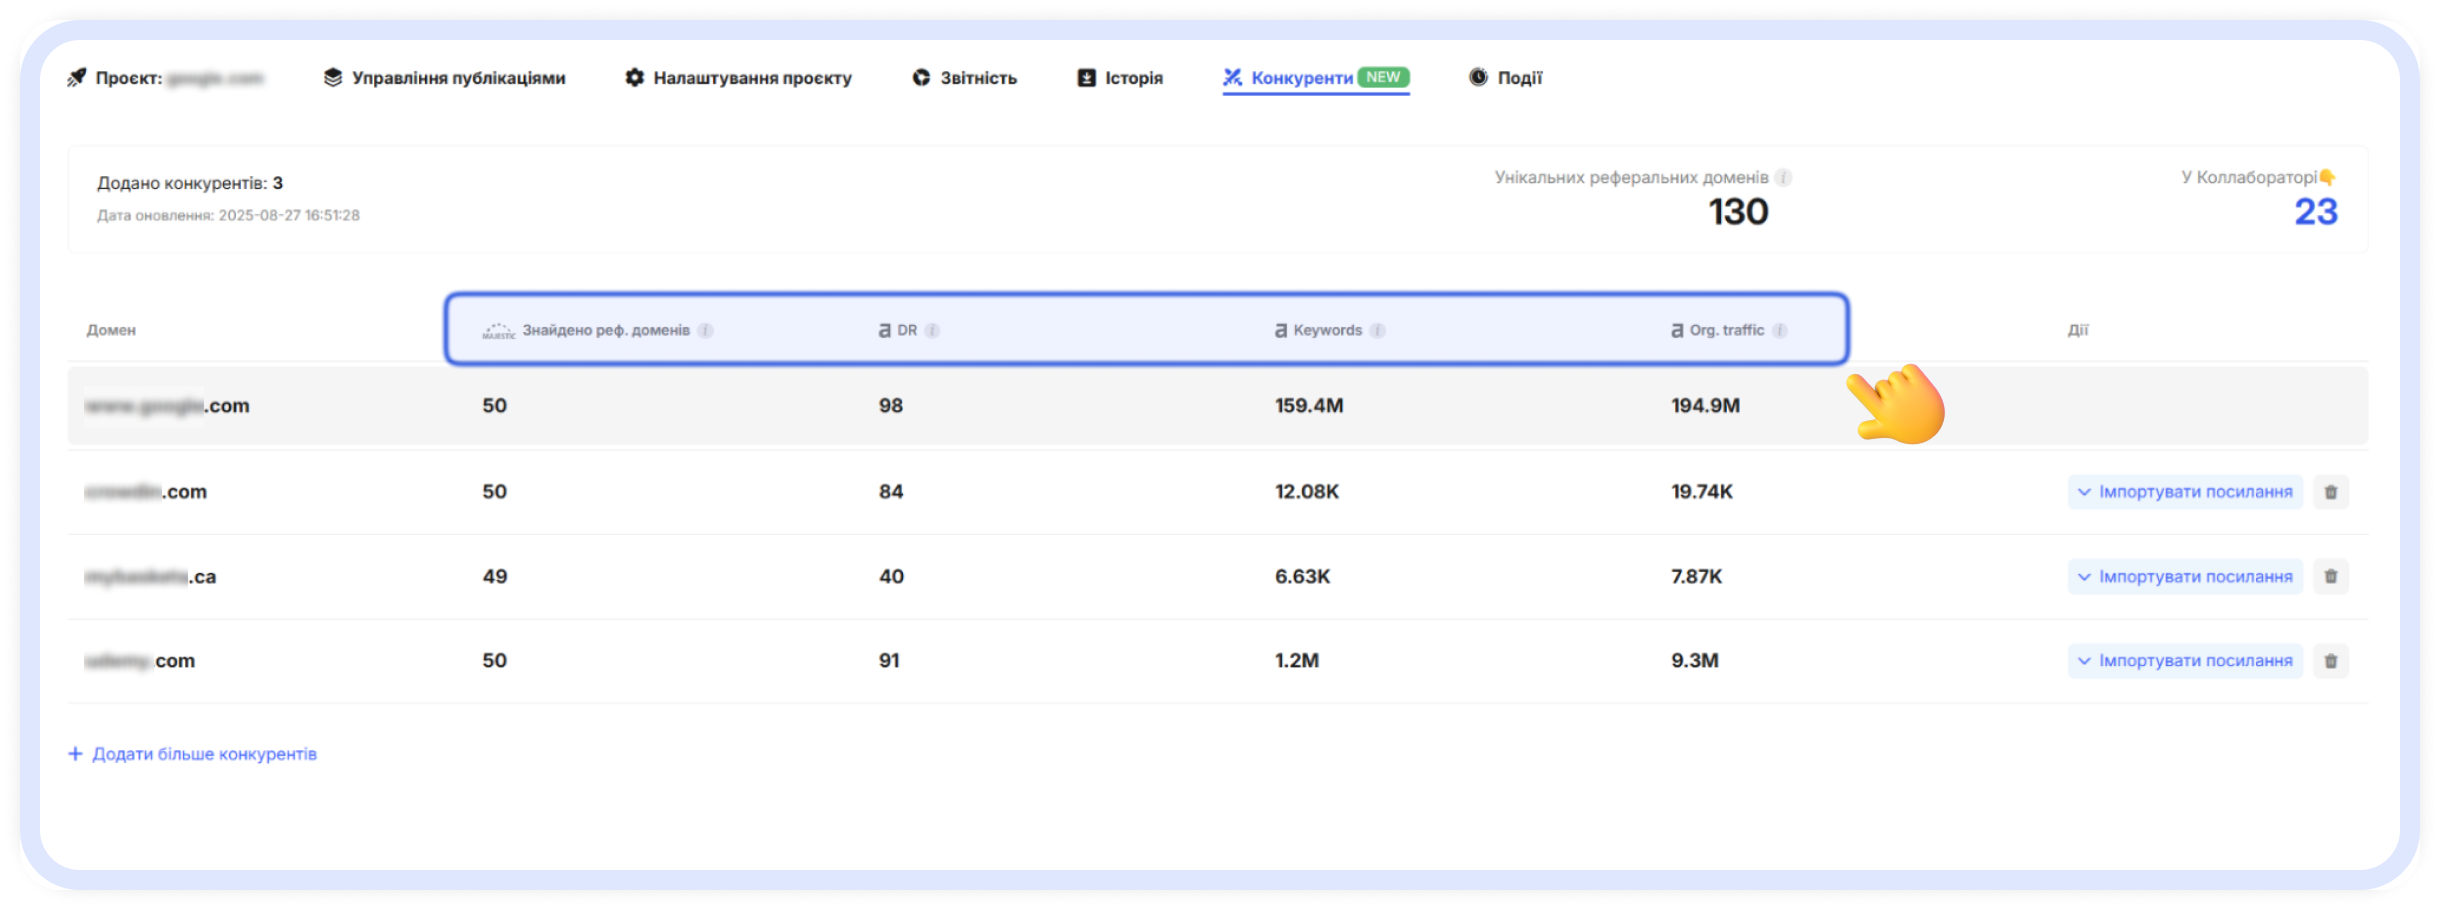Open the info tooltip next to Org. traffic
This screenshot has width=2440, height=910.
pos(1779,330)
